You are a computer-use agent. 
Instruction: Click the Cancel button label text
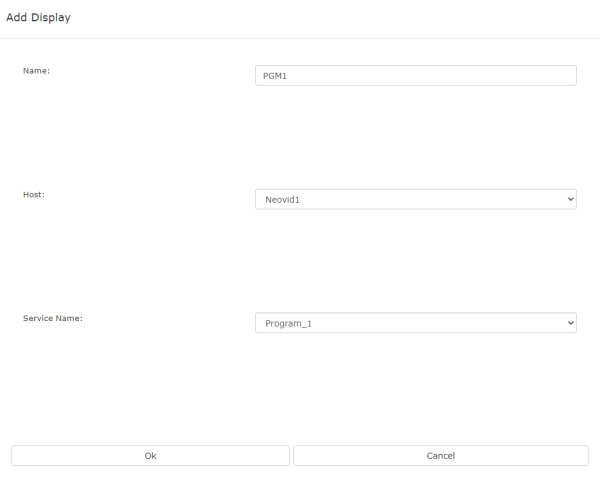[441, 456]
